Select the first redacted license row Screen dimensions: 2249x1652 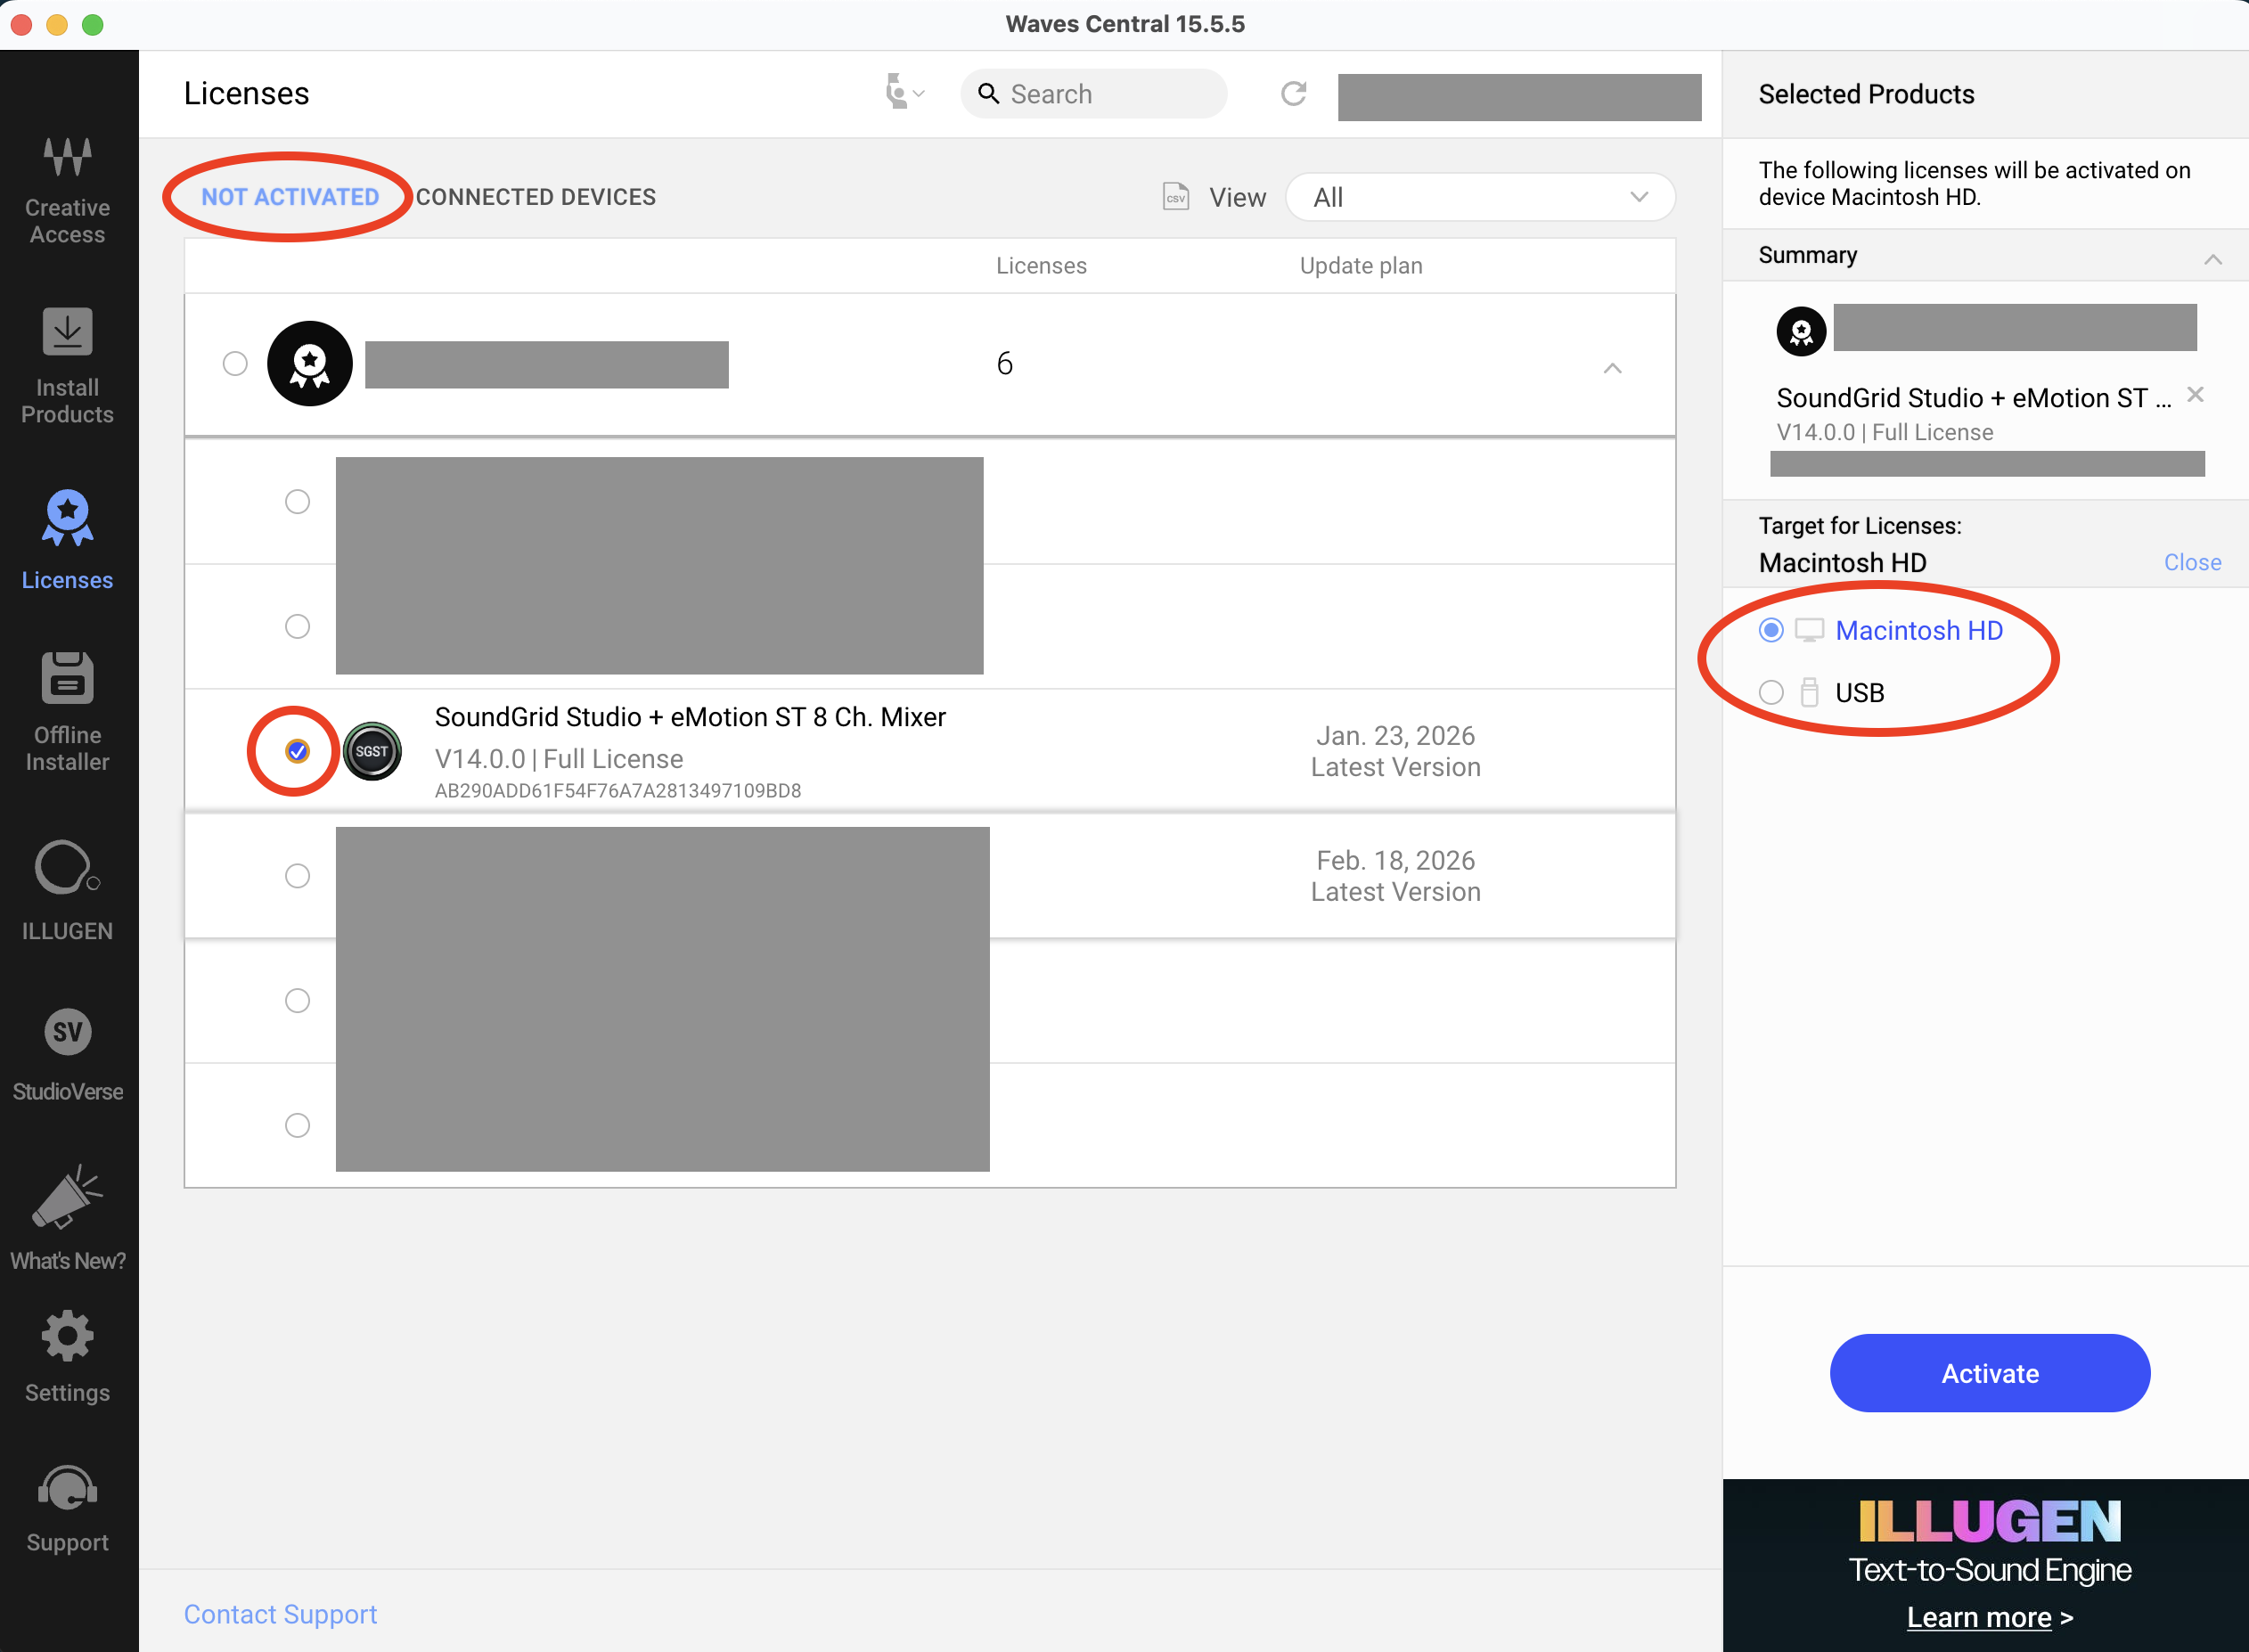[297, 501]
